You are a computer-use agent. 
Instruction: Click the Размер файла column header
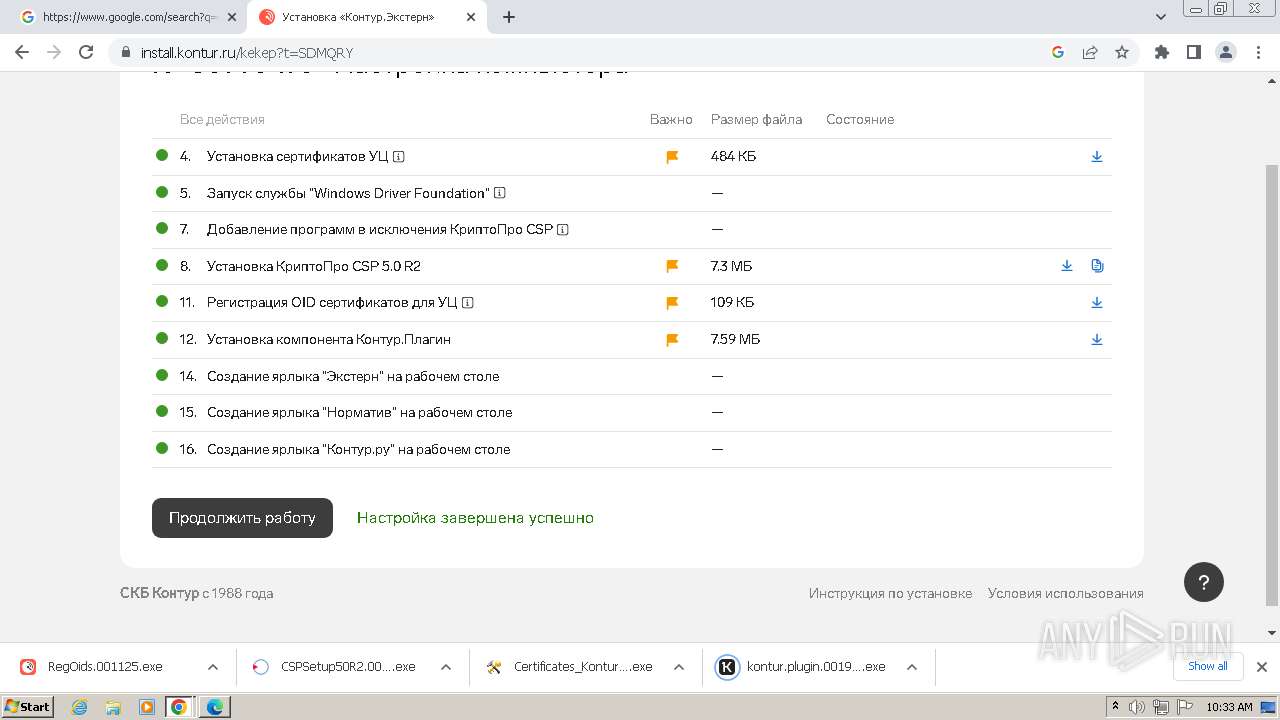coord(756,119)
